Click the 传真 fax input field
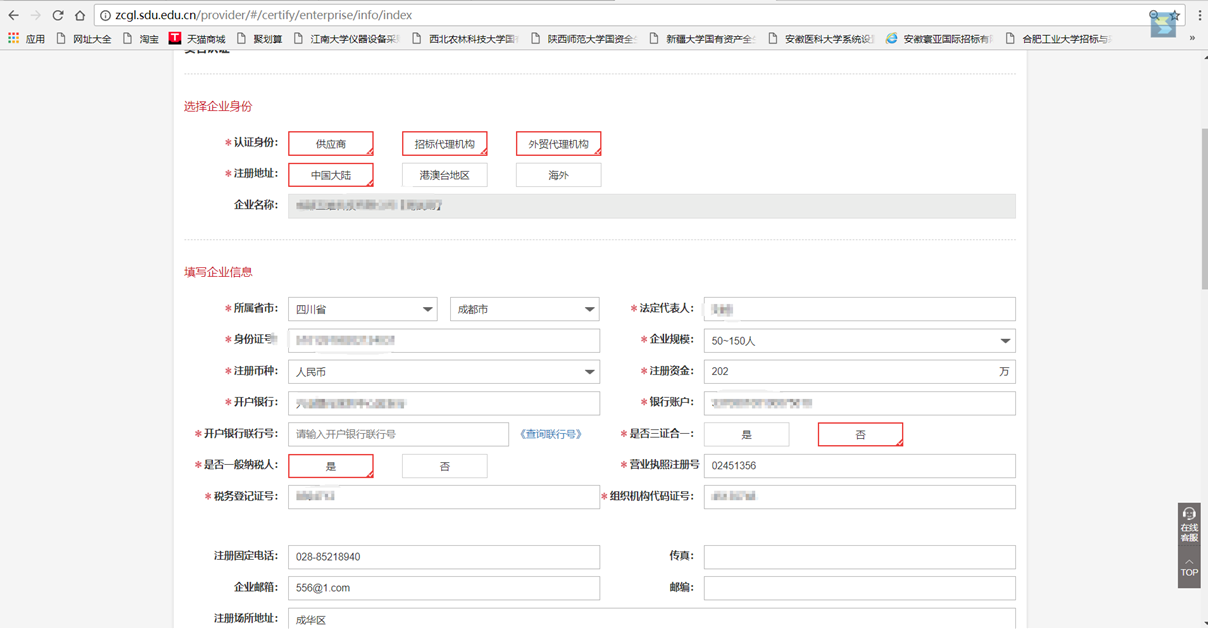This screenshot has height=629, width=1208. [859, 557]
